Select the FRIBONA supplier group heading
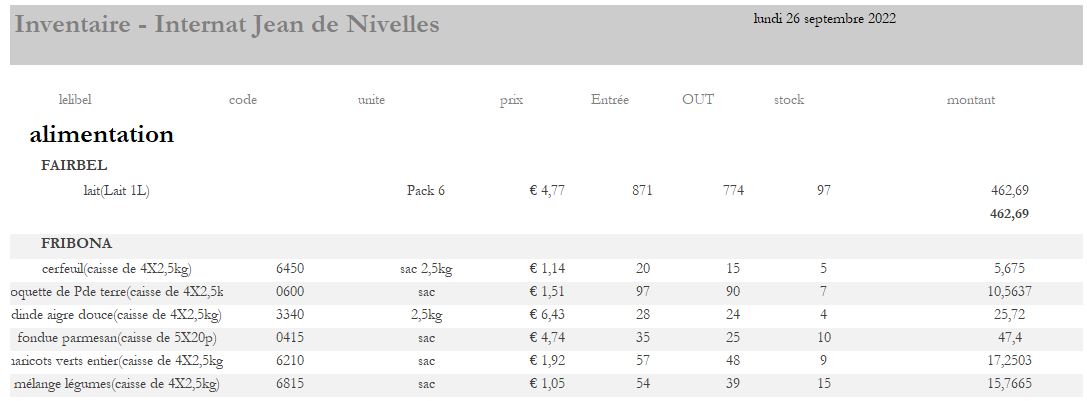This screenshot has height=401, width=1087. 76,244
